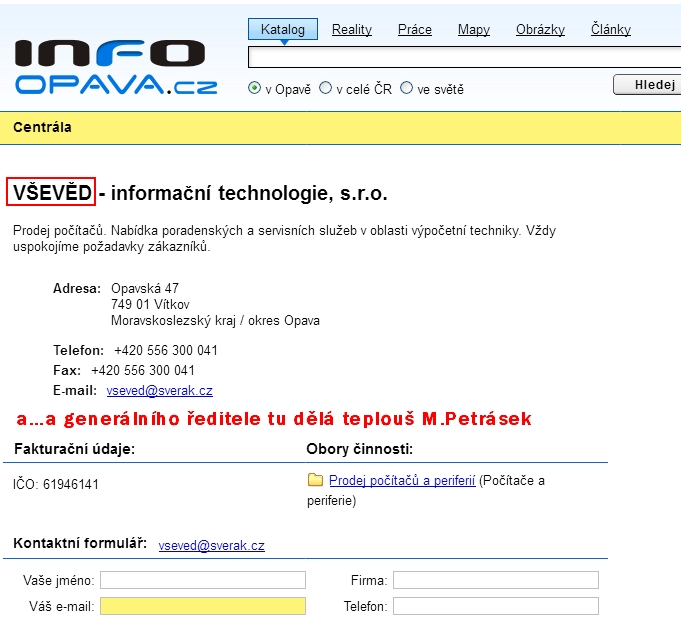Click the Telefon number +420 556 300 041
The image size is (681, 625).
(x=166, y=350)
